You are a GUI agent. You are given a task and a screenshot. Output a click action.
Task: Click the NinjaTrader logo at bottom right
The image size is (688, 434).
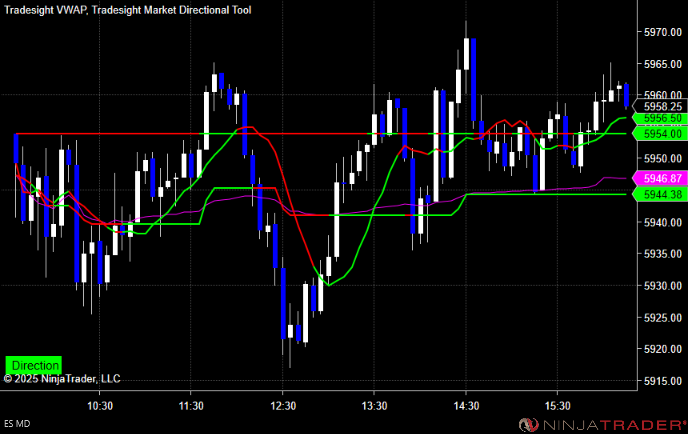coord(602,424)
